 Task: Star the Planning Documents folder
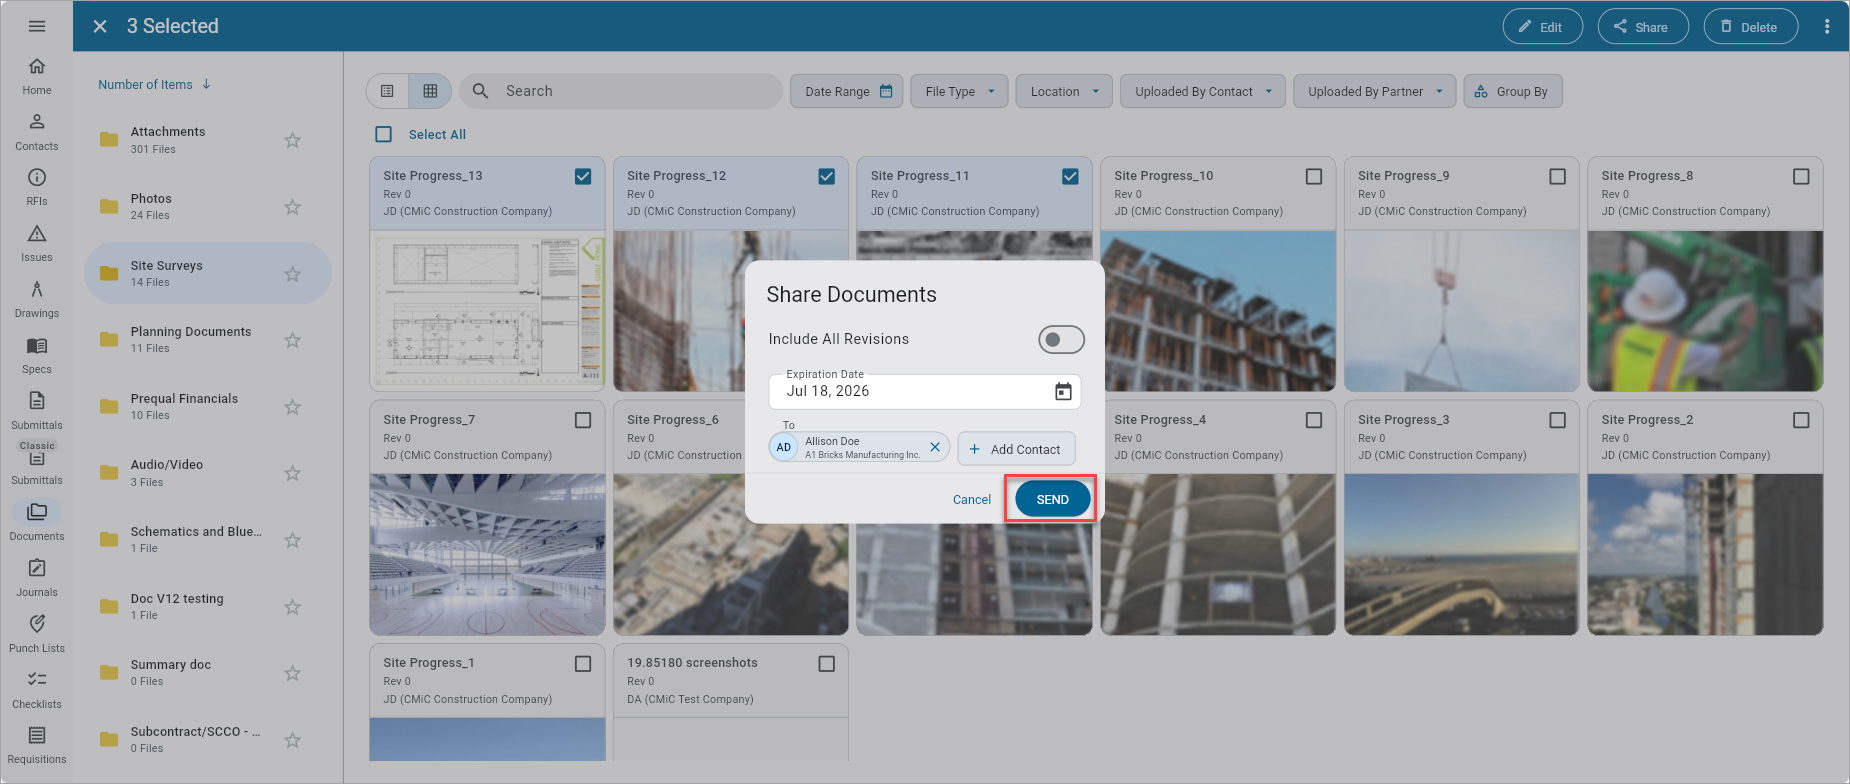coord(292,340)
